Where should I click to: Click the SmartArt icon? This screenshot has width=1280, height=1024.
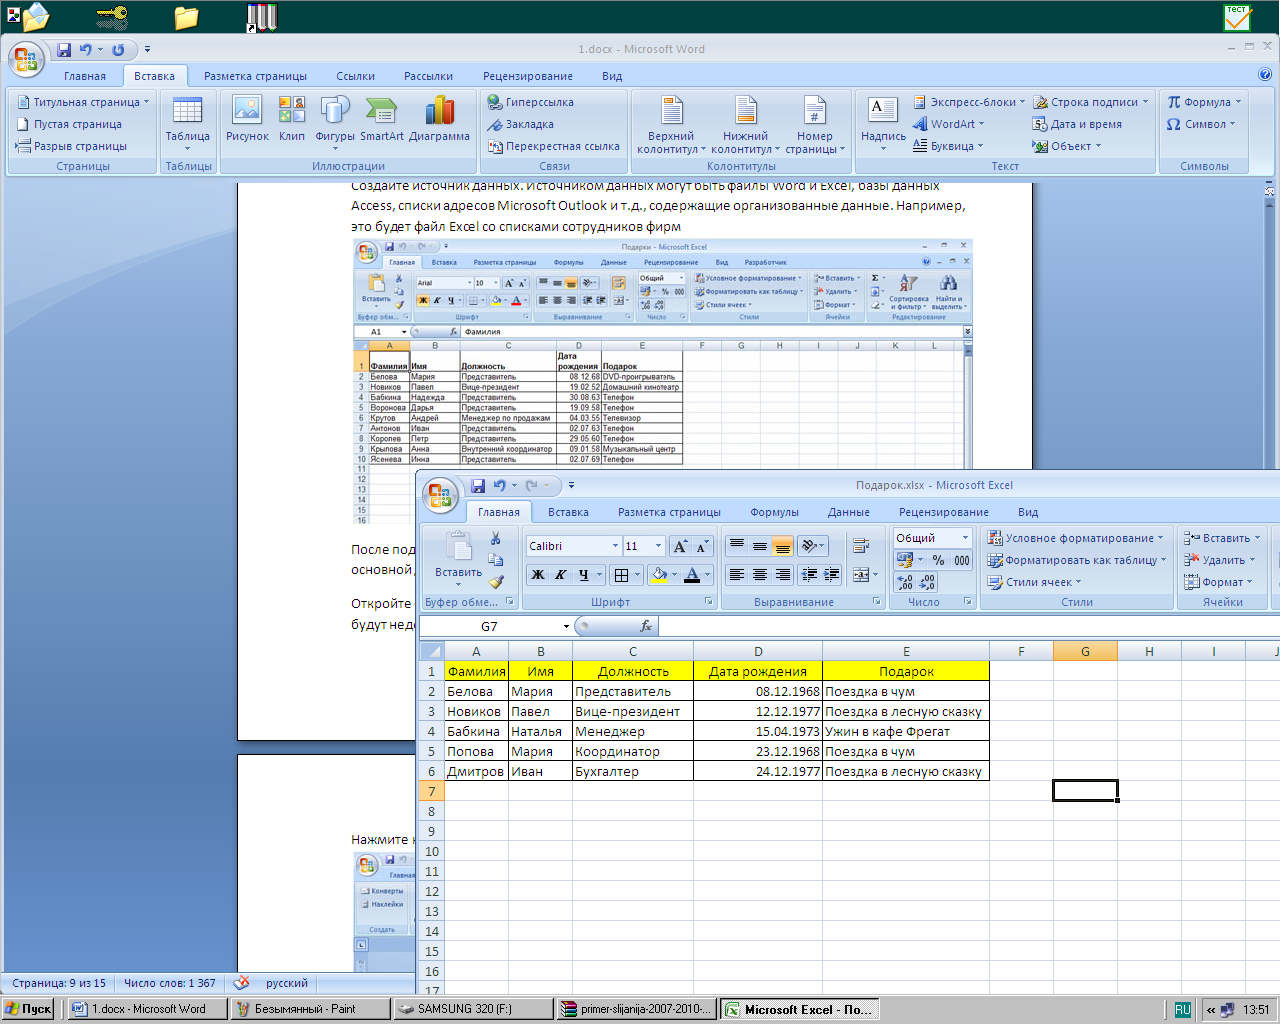pos(382,119)
